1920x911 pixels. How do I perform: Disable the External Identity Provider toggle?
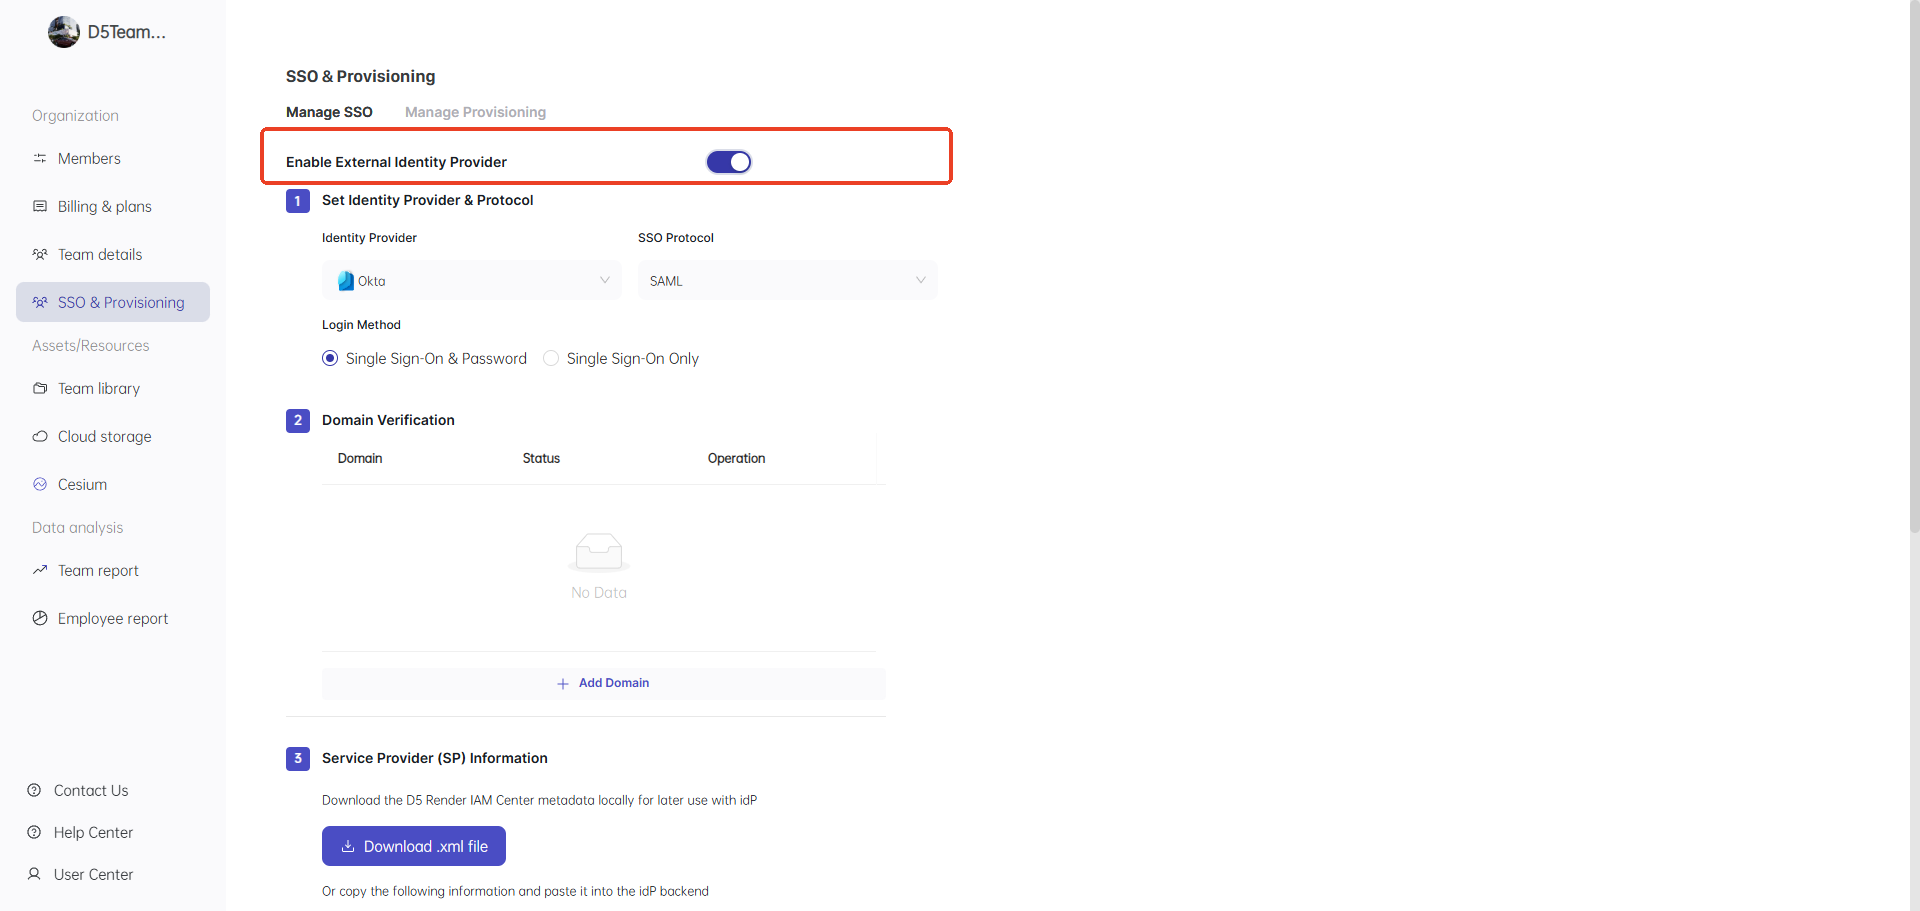728,162
